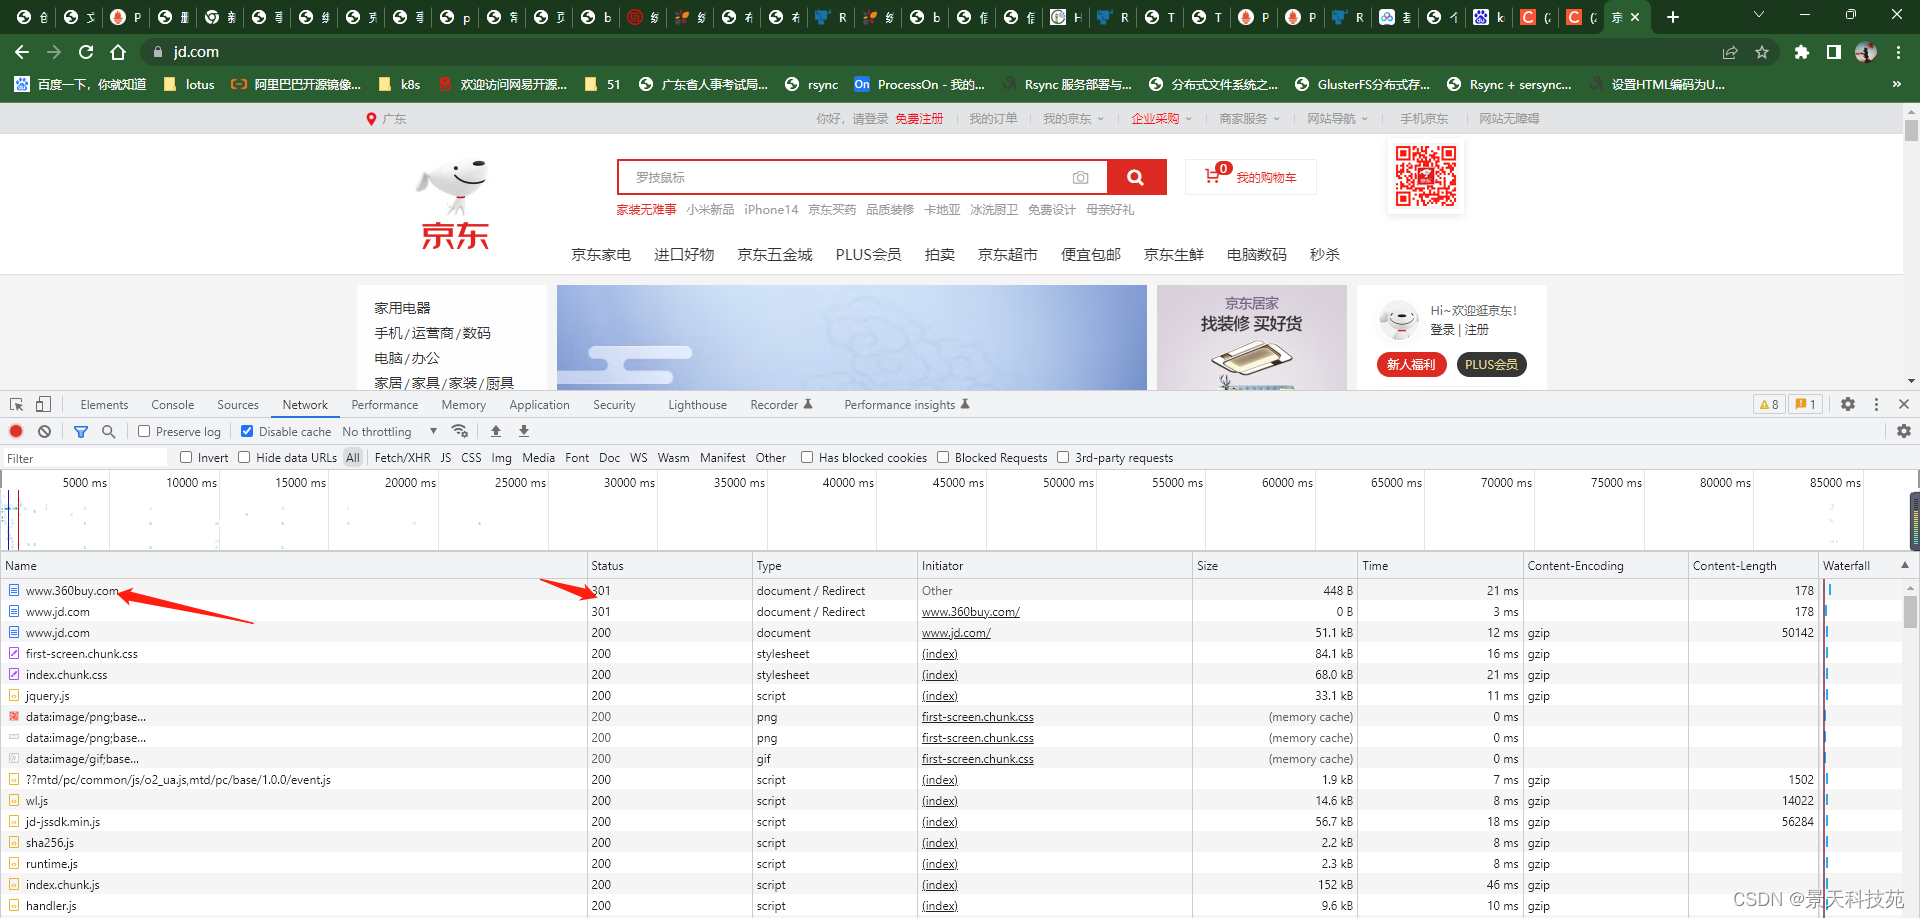Open 我的购物车 shopping cart button

[x=1251, y=177]
